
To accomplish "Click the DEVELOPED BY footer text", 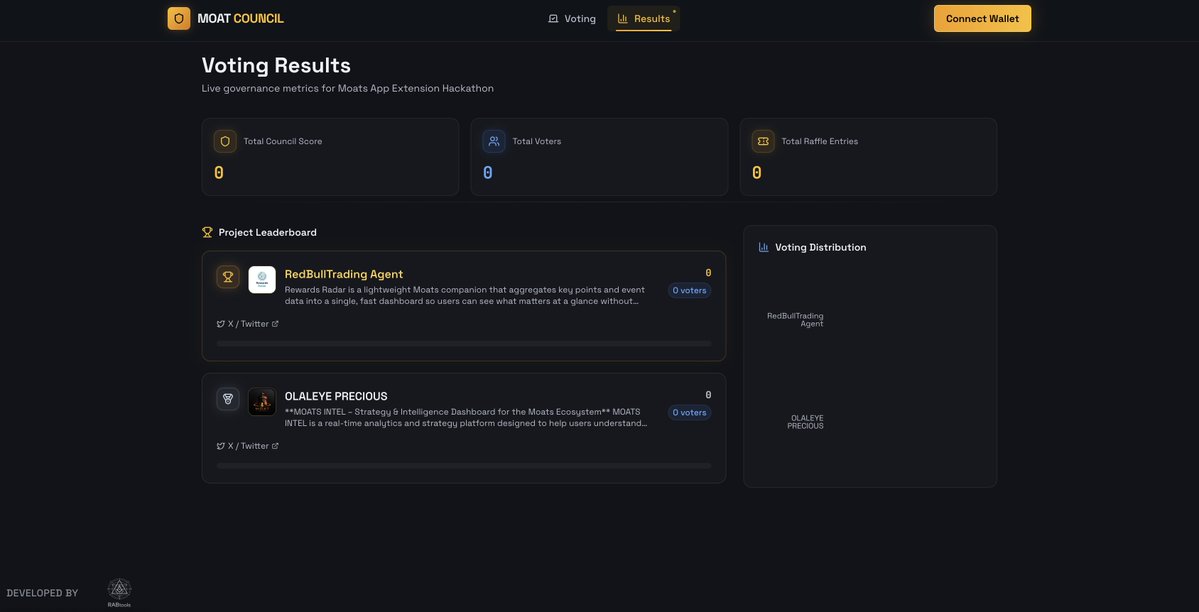I will click(42, 593).
